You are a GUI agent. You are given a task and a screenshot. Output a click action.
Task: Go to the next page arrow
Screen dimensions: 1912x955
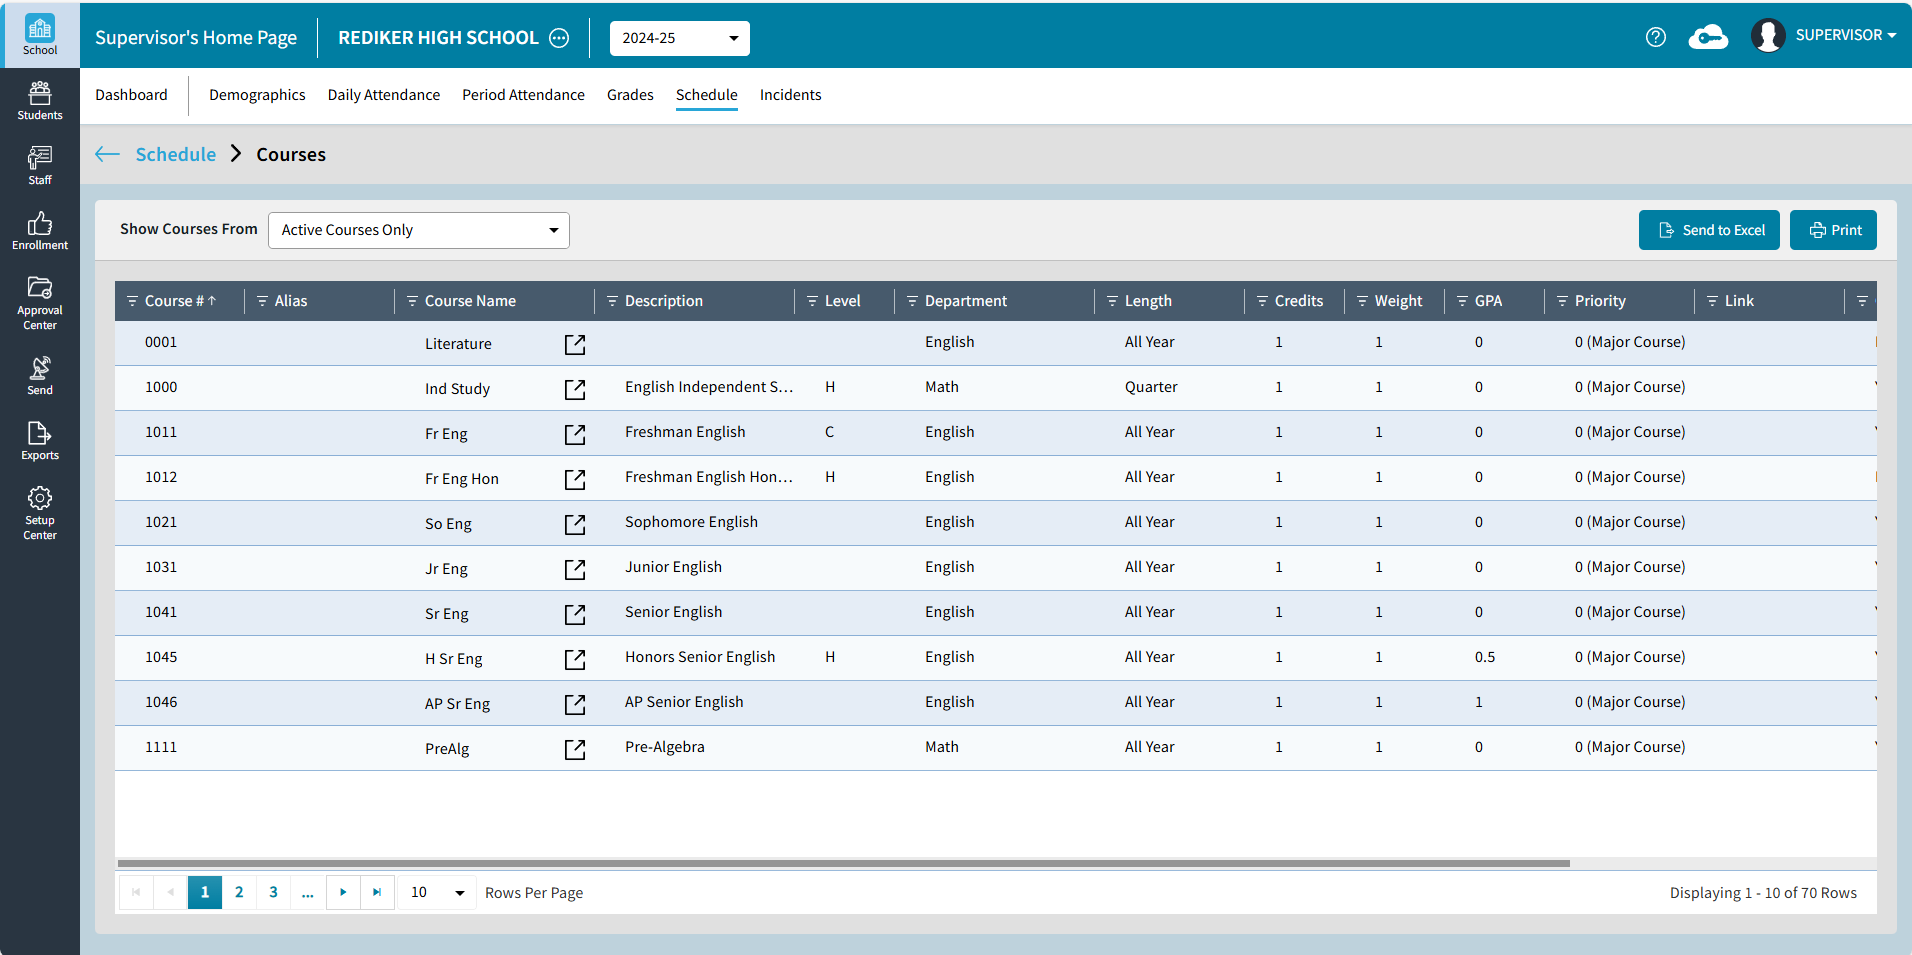tap(343, 892)
